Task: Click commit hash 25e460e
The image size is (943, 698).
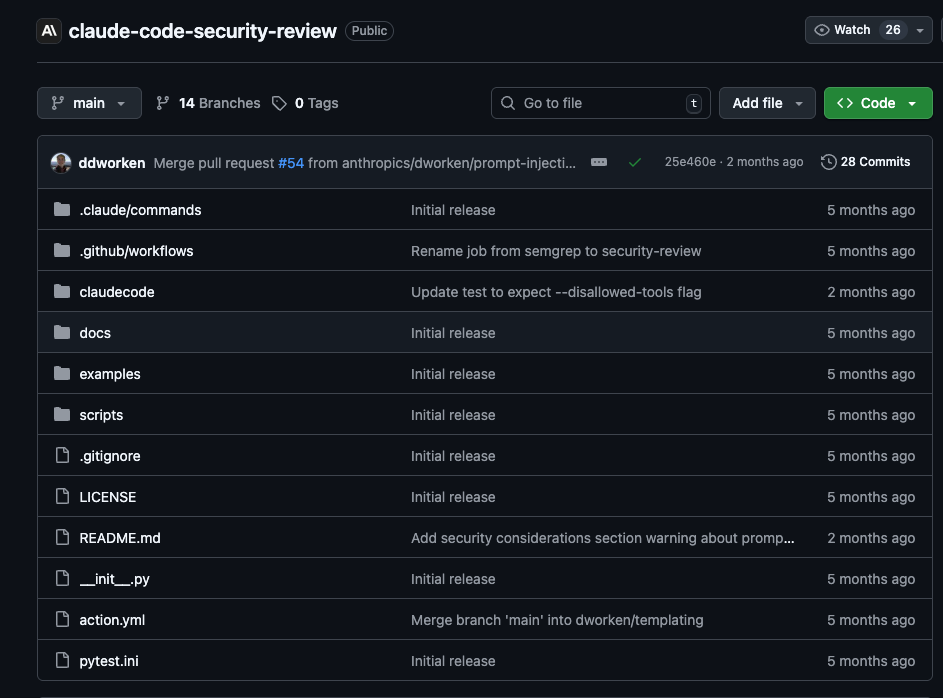Action: click(x=690, y=162)
